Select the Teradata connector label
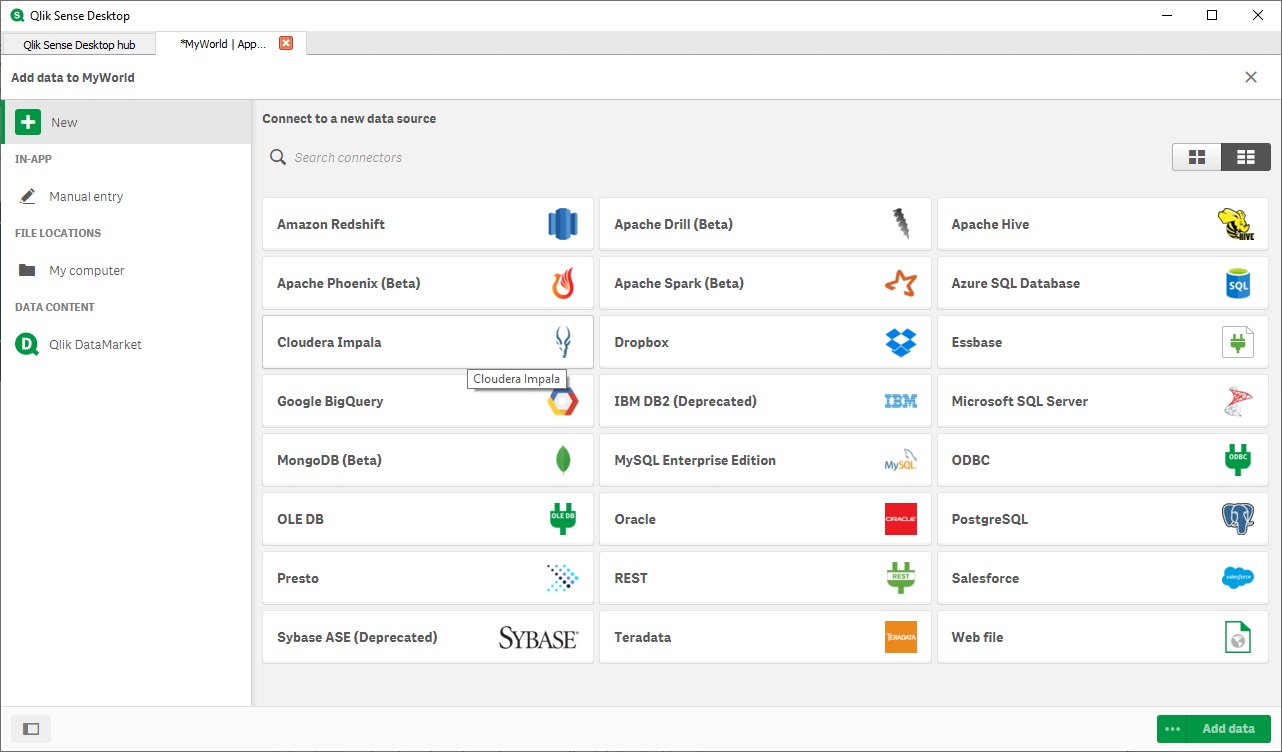The height and width of the screenshot is (752, 1282). (643, 637)
